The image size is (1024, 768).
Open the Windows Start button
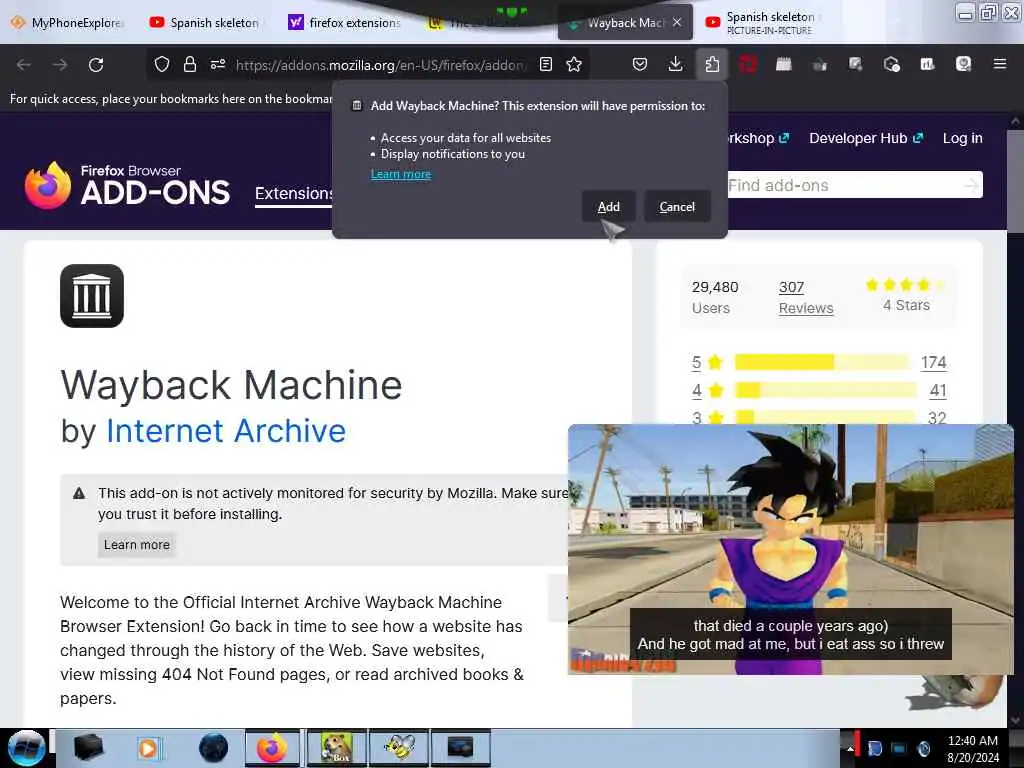pos(26,748)
